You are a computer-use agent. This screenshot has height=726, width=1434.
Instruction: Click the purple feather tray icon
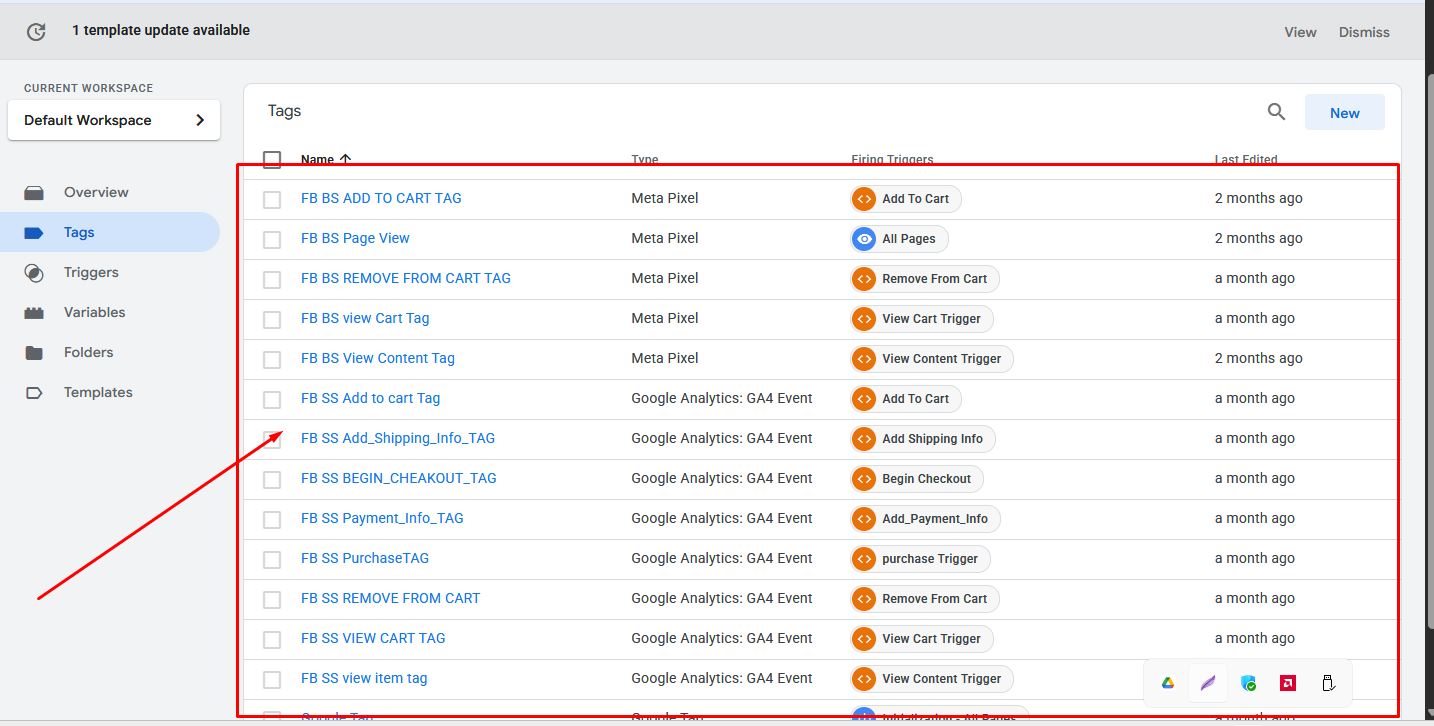point(1208,683)
